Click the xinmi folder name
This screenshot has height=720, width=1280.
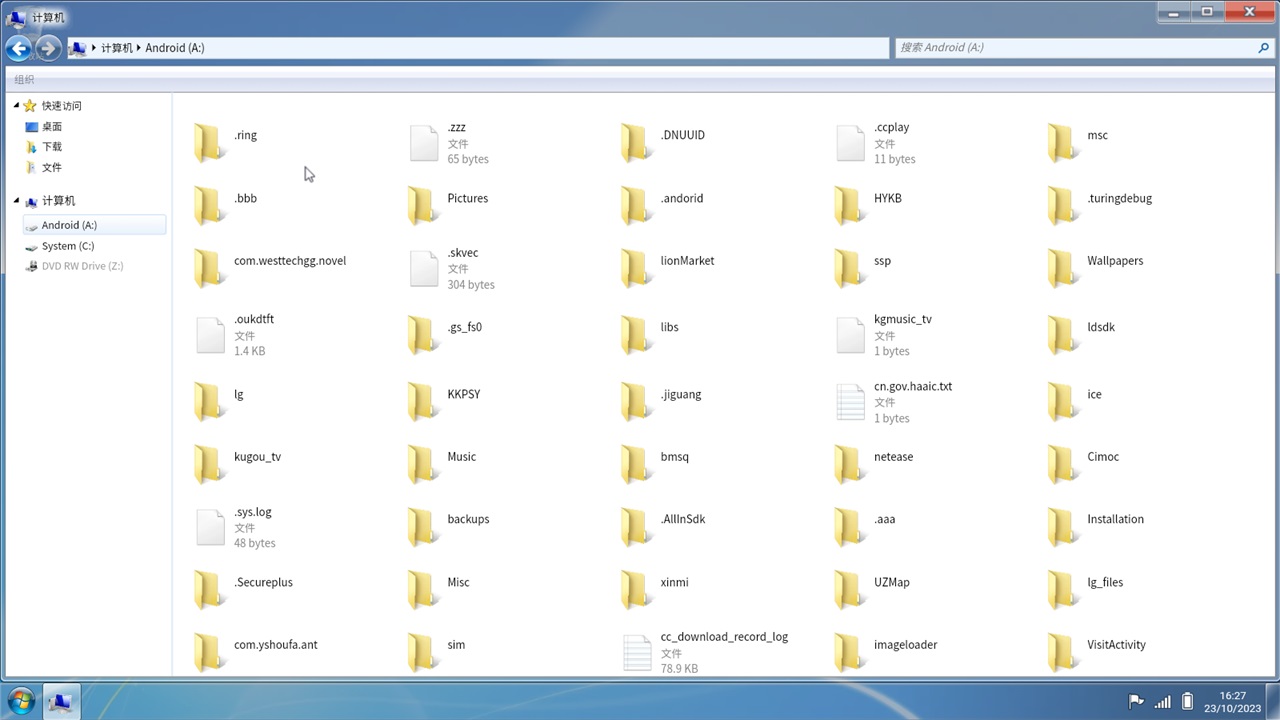tap(675, 582)
